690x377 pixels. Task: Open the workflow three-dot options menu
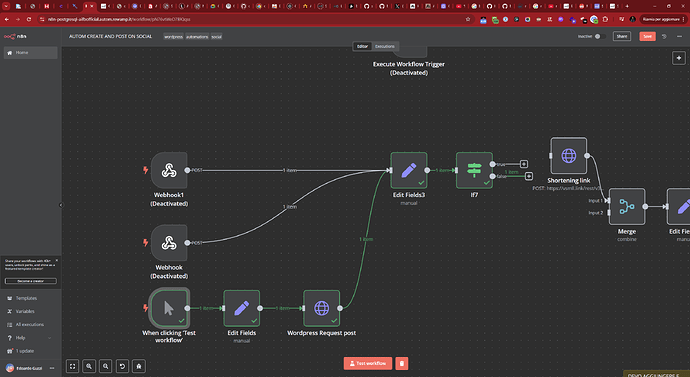click(679, 37)
